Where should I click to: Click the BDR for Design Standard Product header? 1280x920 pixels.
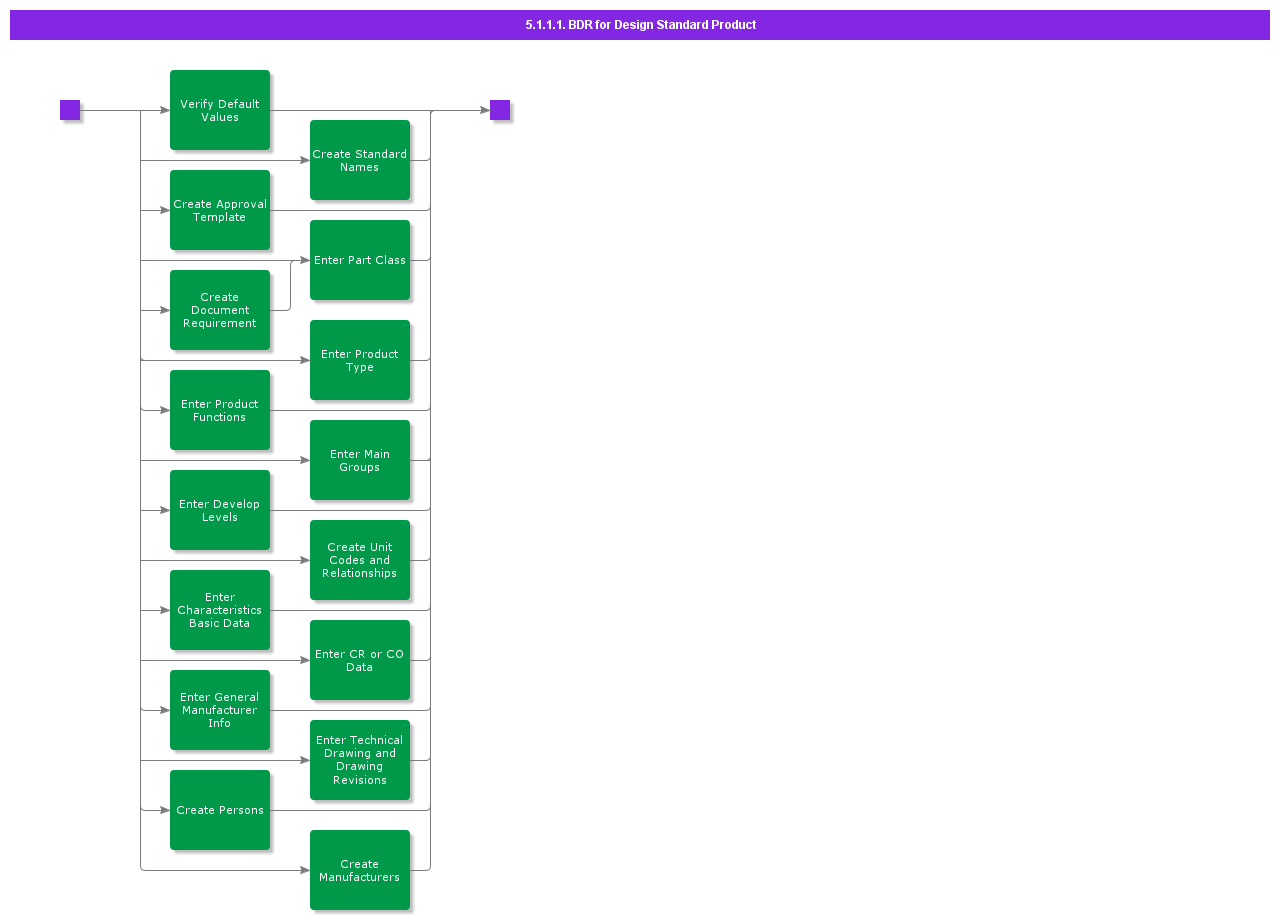640,25
